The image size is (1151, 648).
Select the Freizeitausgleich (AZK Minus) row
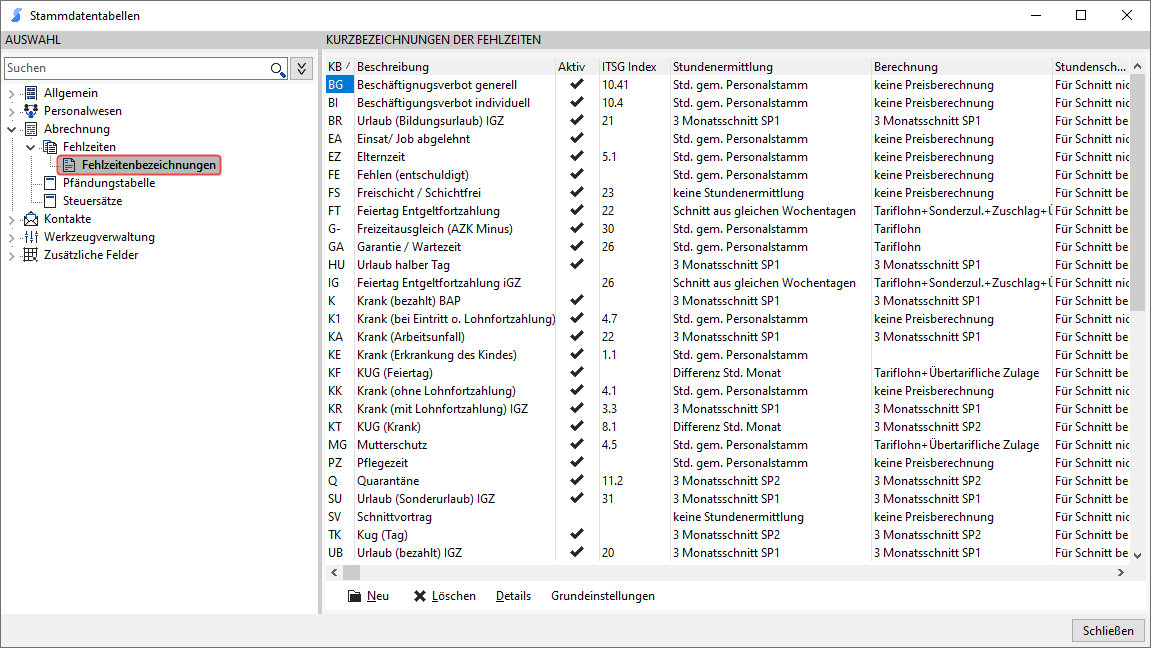tap(727, 228)
